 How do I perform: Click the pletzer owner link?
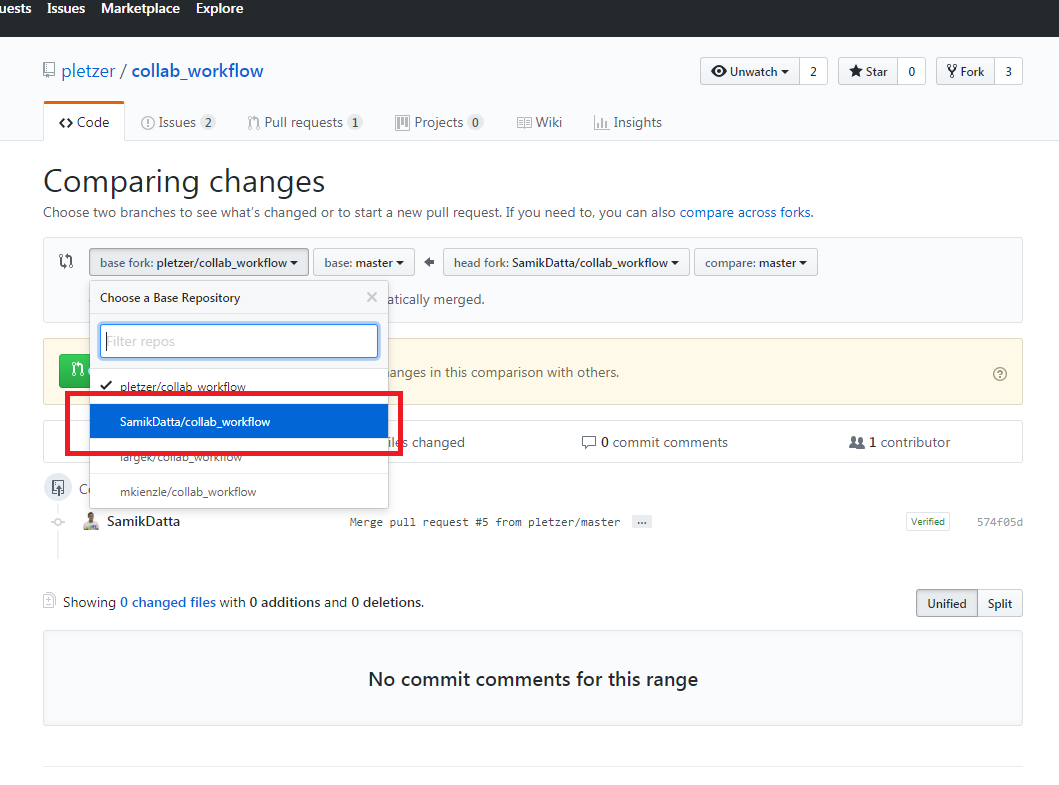[88, 71]
